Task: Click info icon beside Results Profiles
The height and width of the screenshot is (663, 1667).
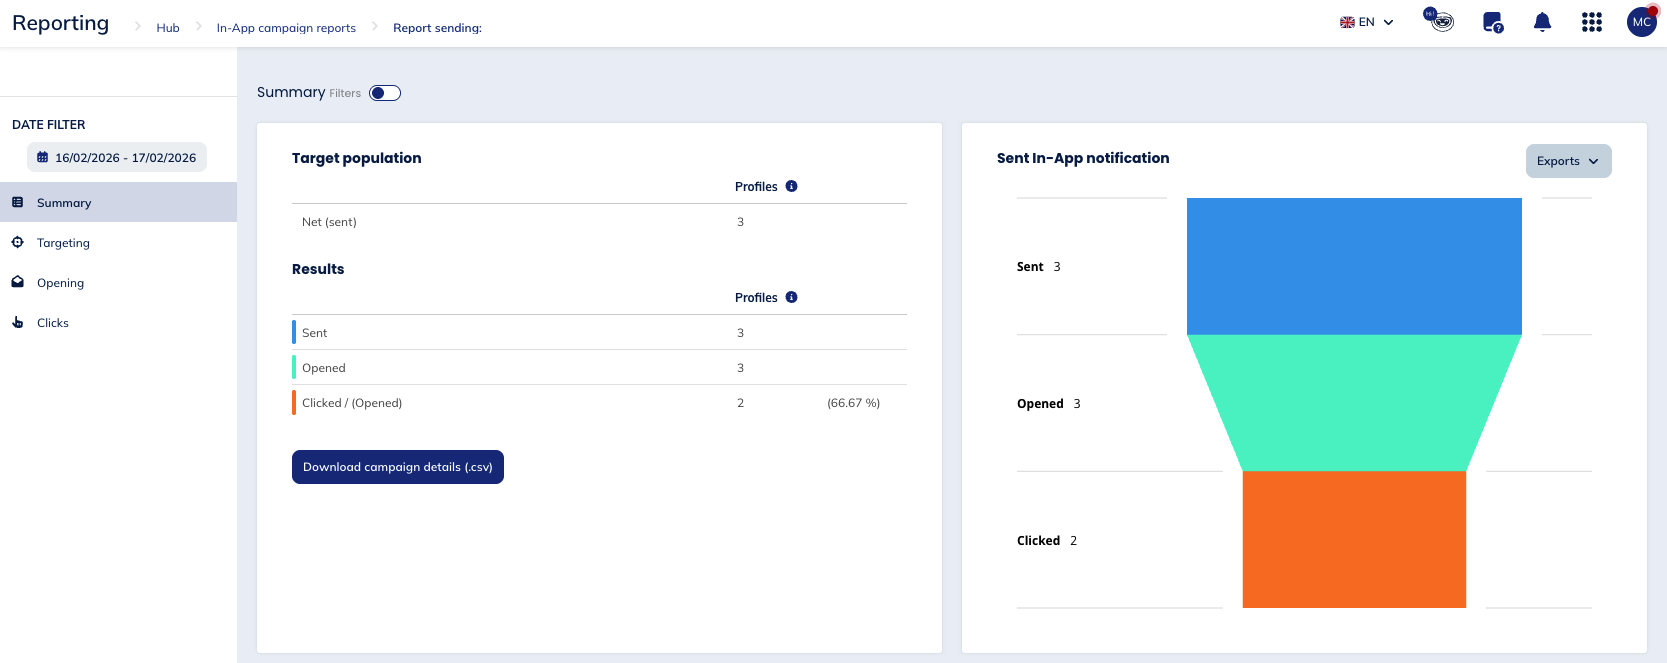Action: click(791, 297)
